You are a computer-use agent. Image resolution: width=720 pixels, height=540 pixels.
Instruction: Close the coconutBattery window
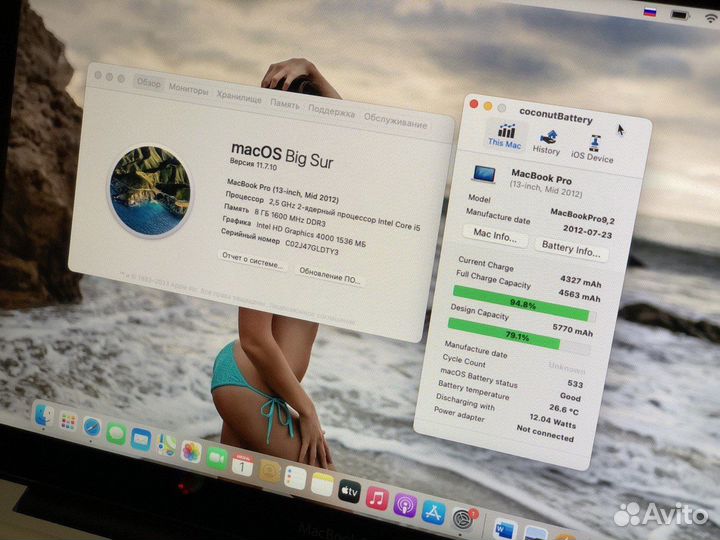pos(474,104)
